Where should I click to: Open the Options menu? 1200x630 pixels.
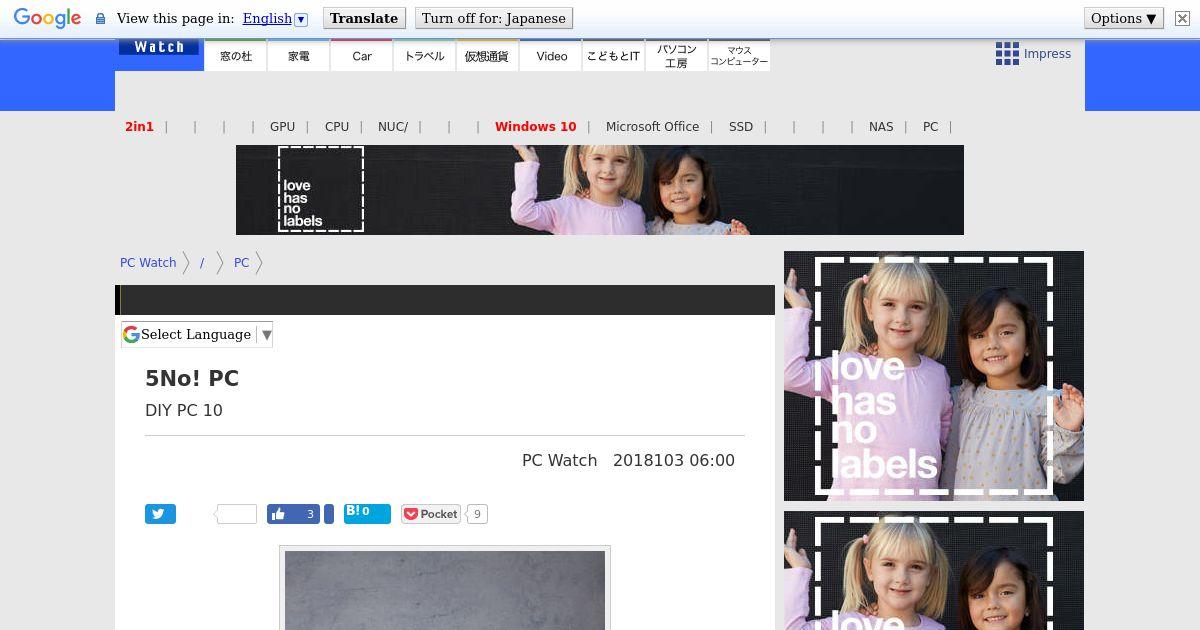click(x=1124, y=18)
